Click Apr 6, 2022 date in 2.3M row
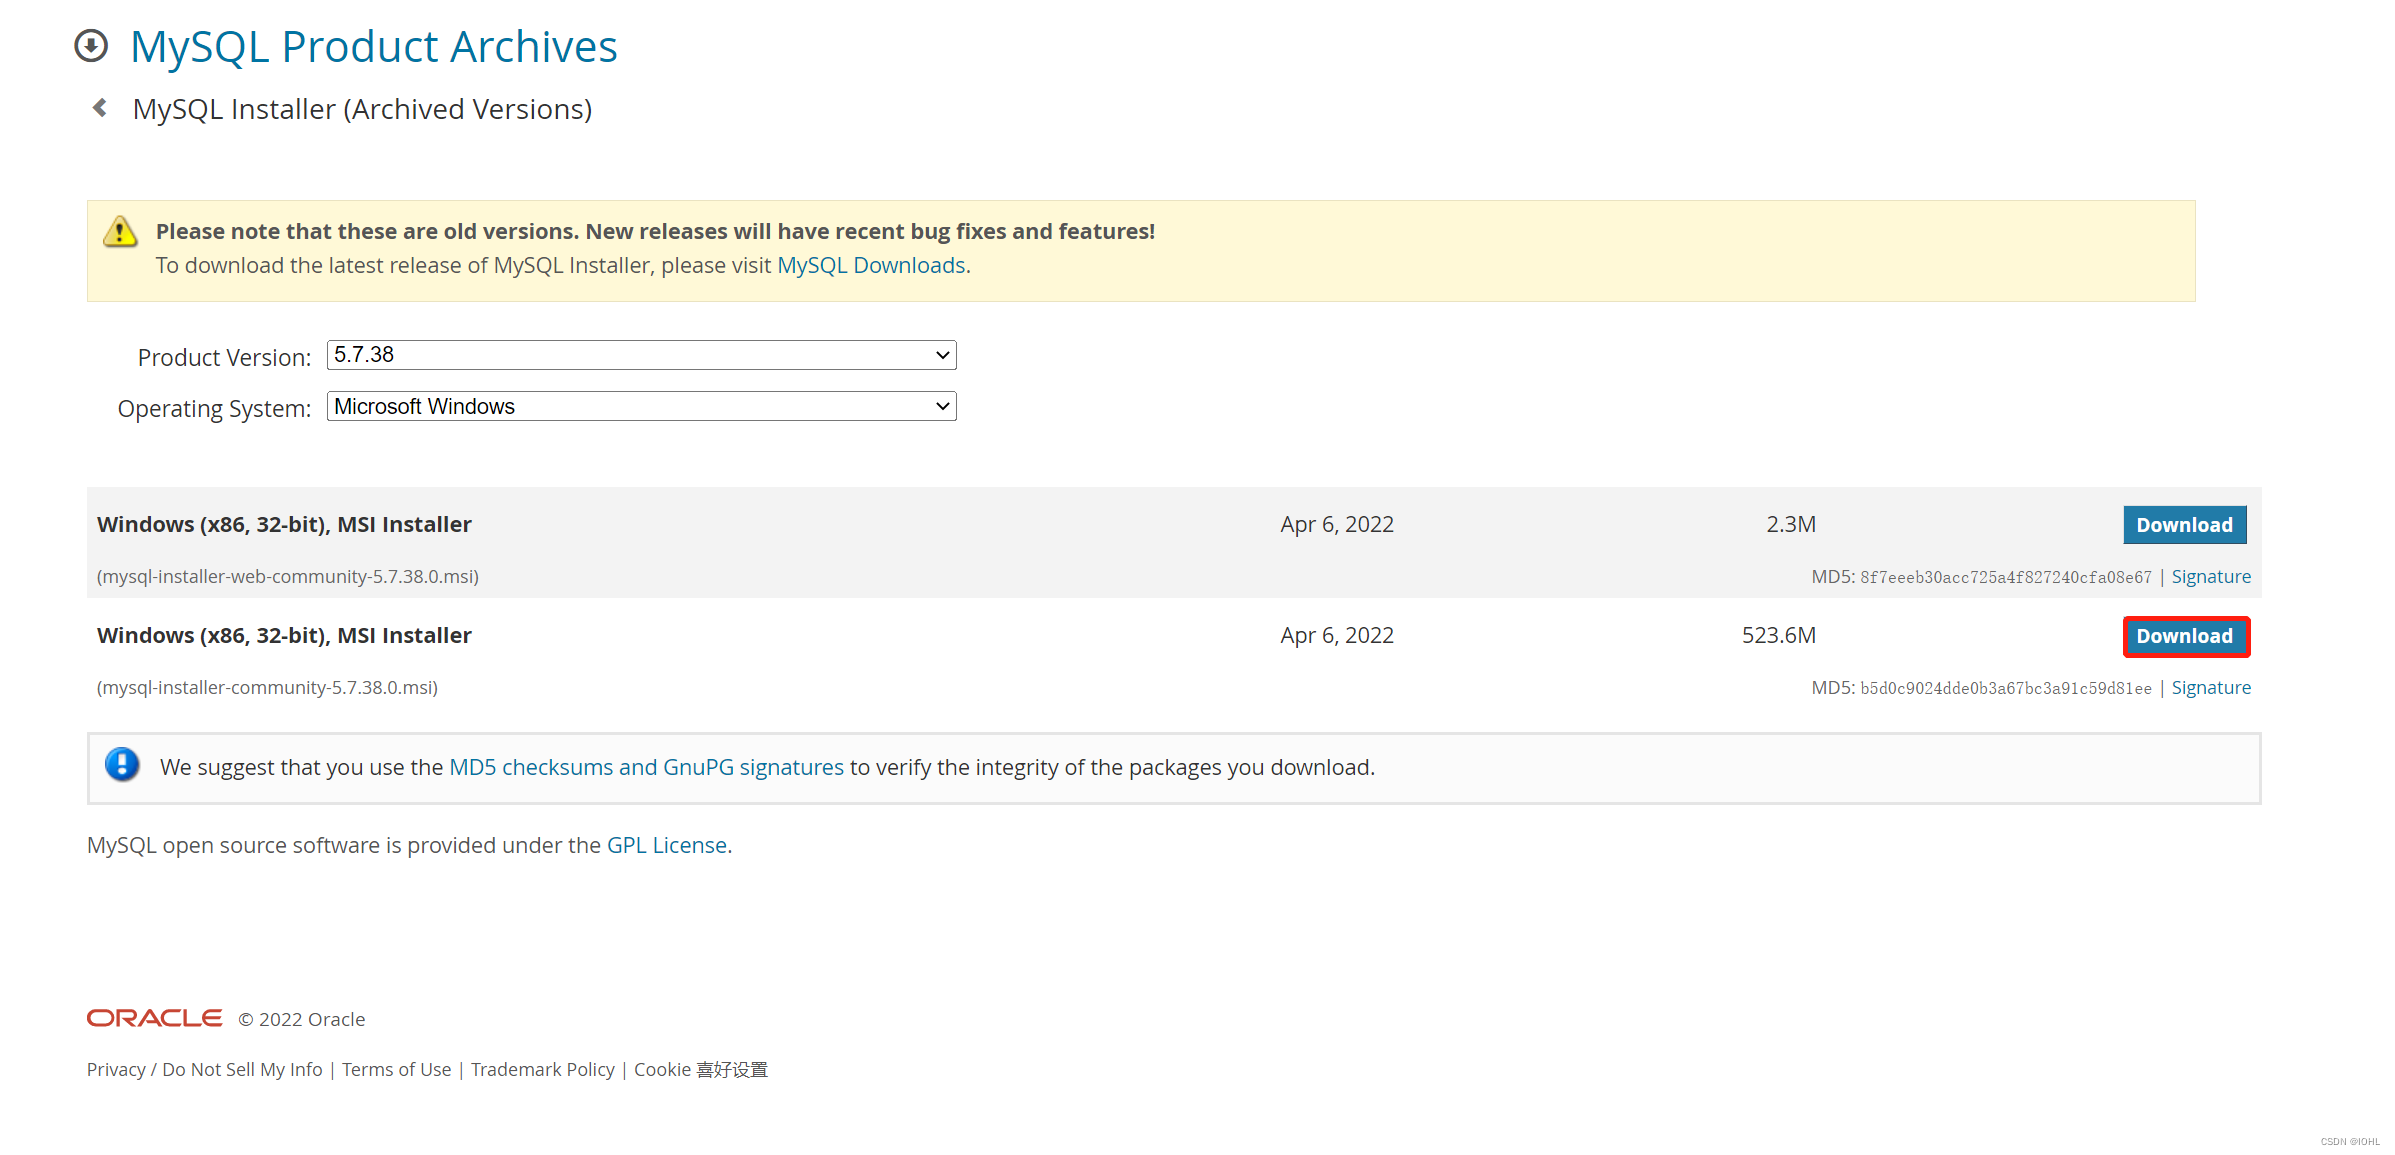The image size is (2395, 1155). click(x=1337, y=524)
